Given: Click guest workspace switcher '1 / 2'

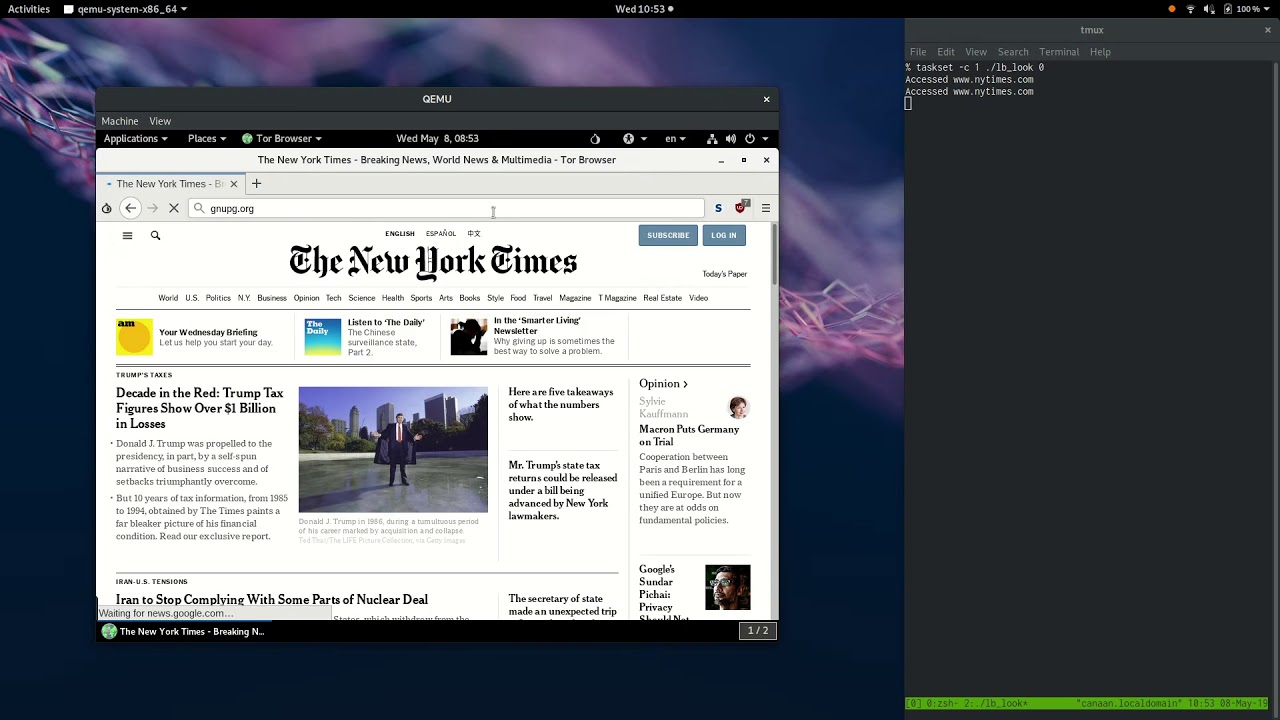Looking at the screenshot, I should (x=758, y=630).
